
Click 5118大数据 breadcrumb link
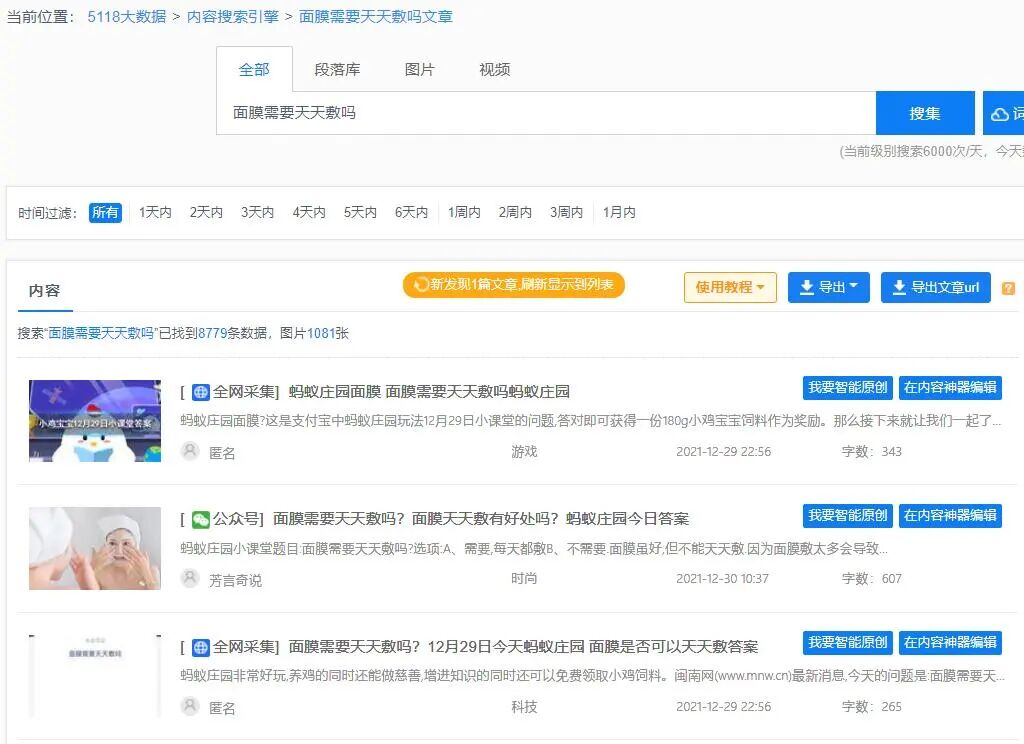[127, 16]
